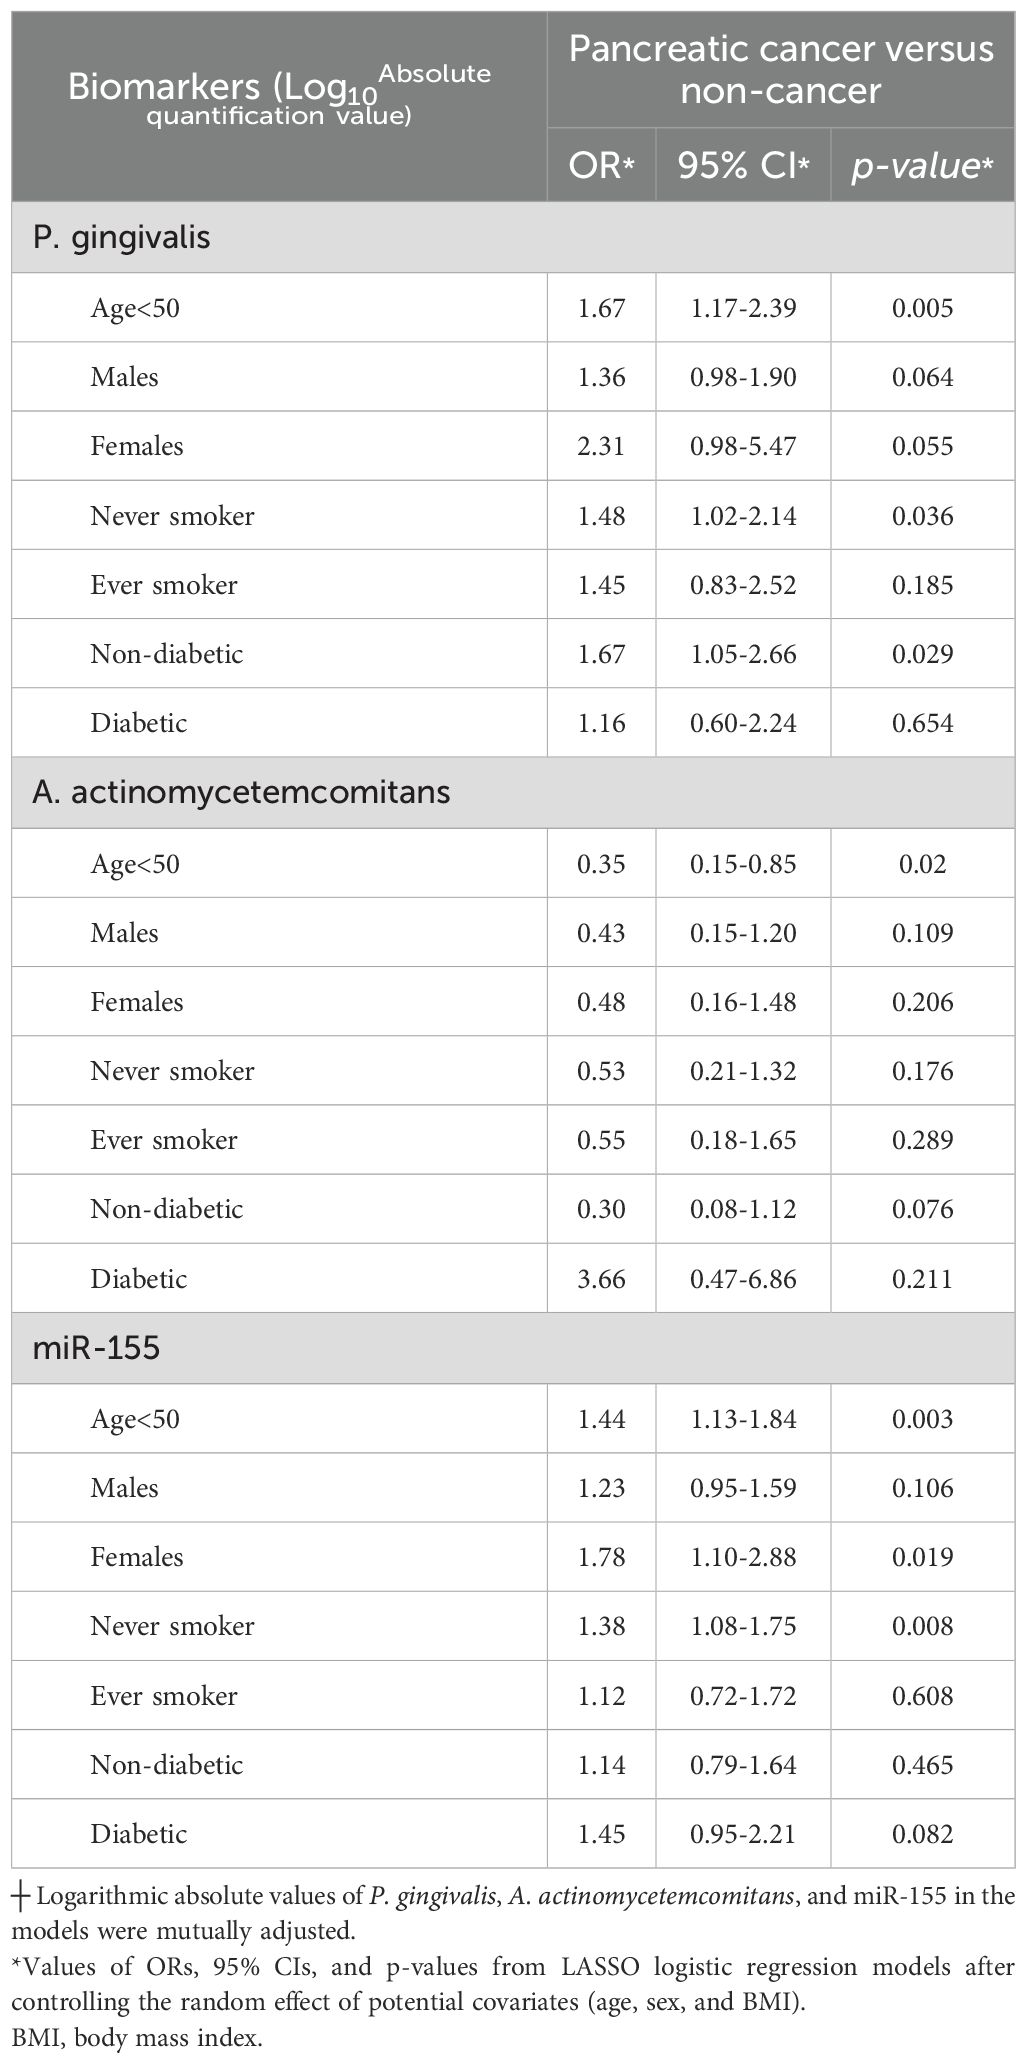Click the 0.15-0.85 confidence interval cell

(743, 863)
